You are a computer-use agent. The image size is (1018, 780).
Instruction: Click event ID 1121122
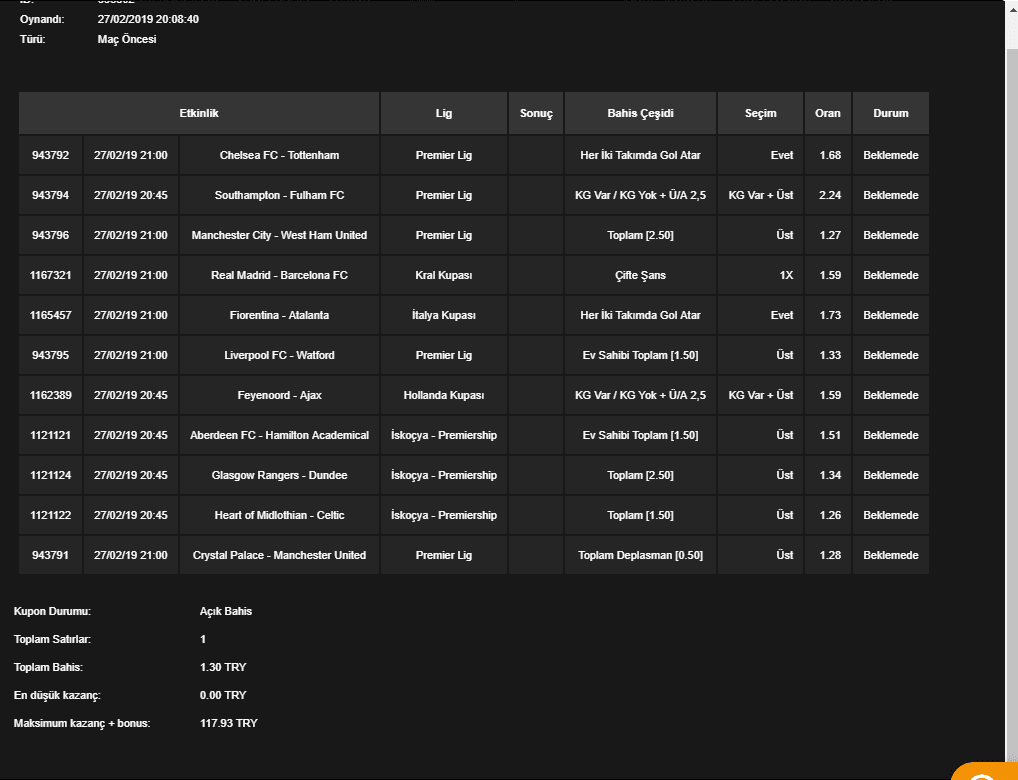[x=51, y=515]
